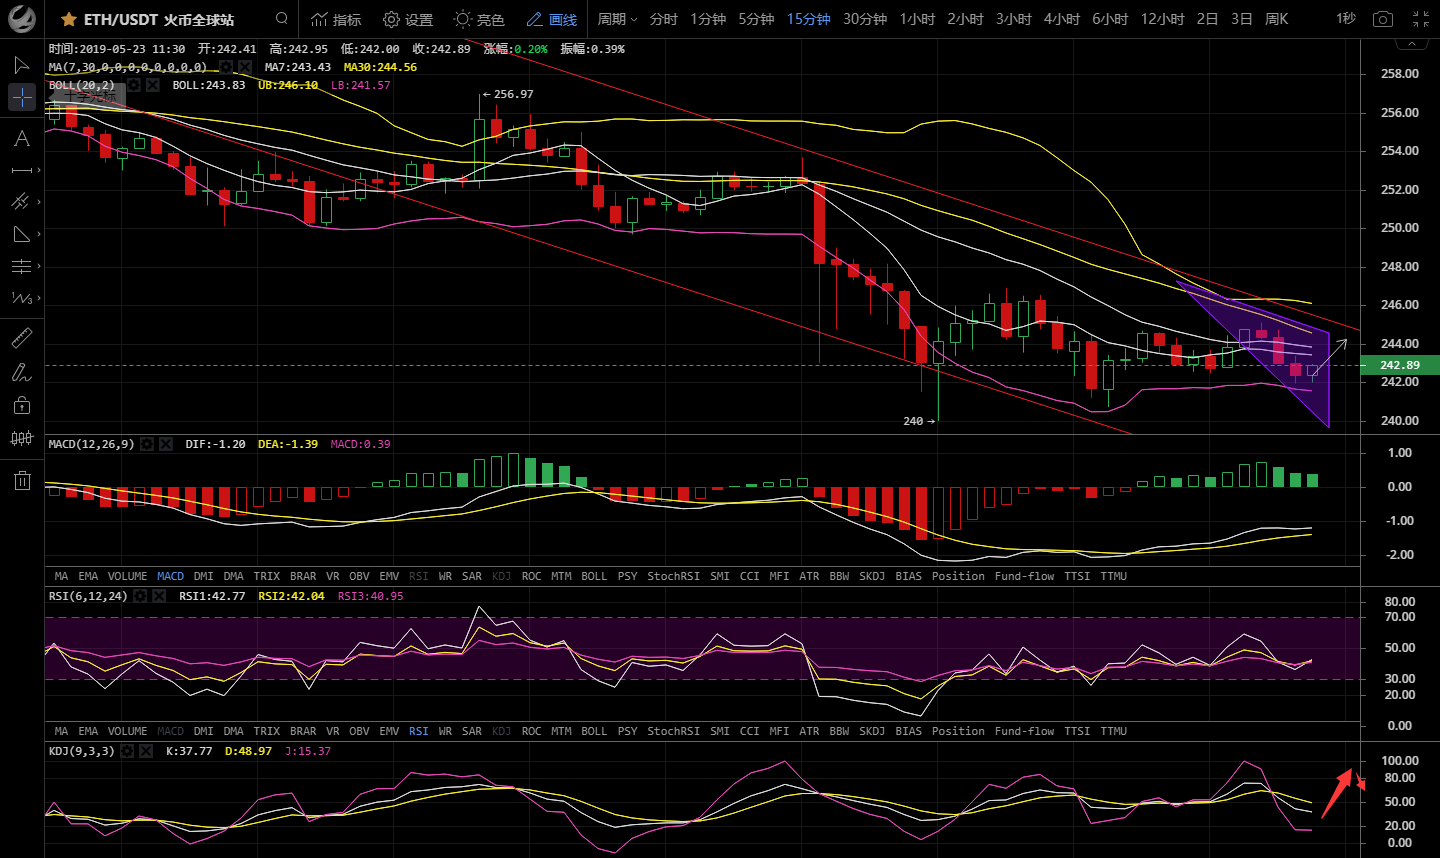Expand the Fibonacci tool options arrow
The width and height of the screenshot is (1440, 858).
pyautogui.click(x=39, y=266)
